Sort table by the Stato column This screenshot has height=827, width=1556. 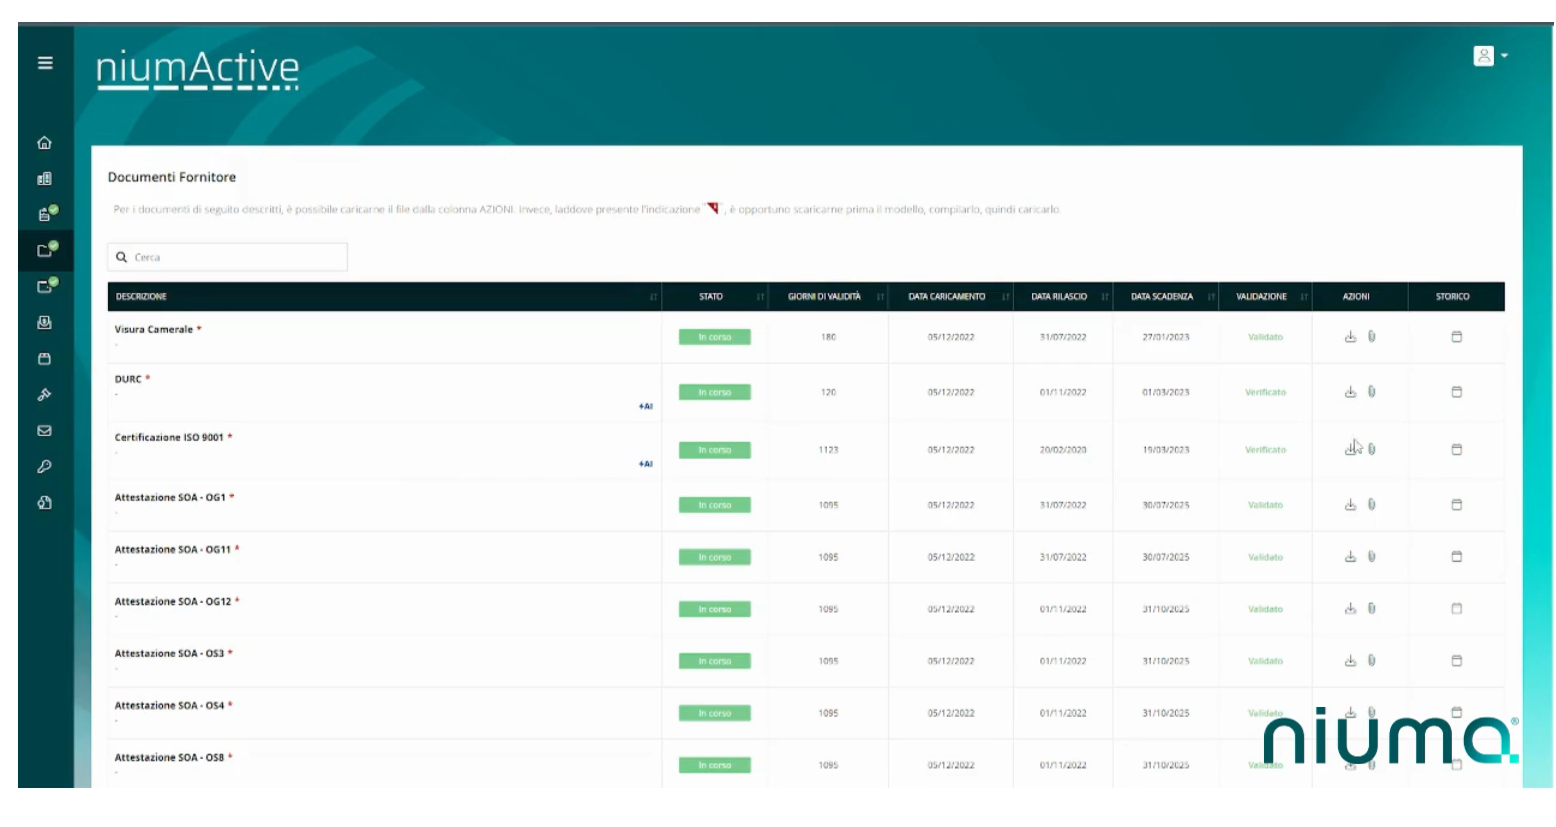click(761, 297)
